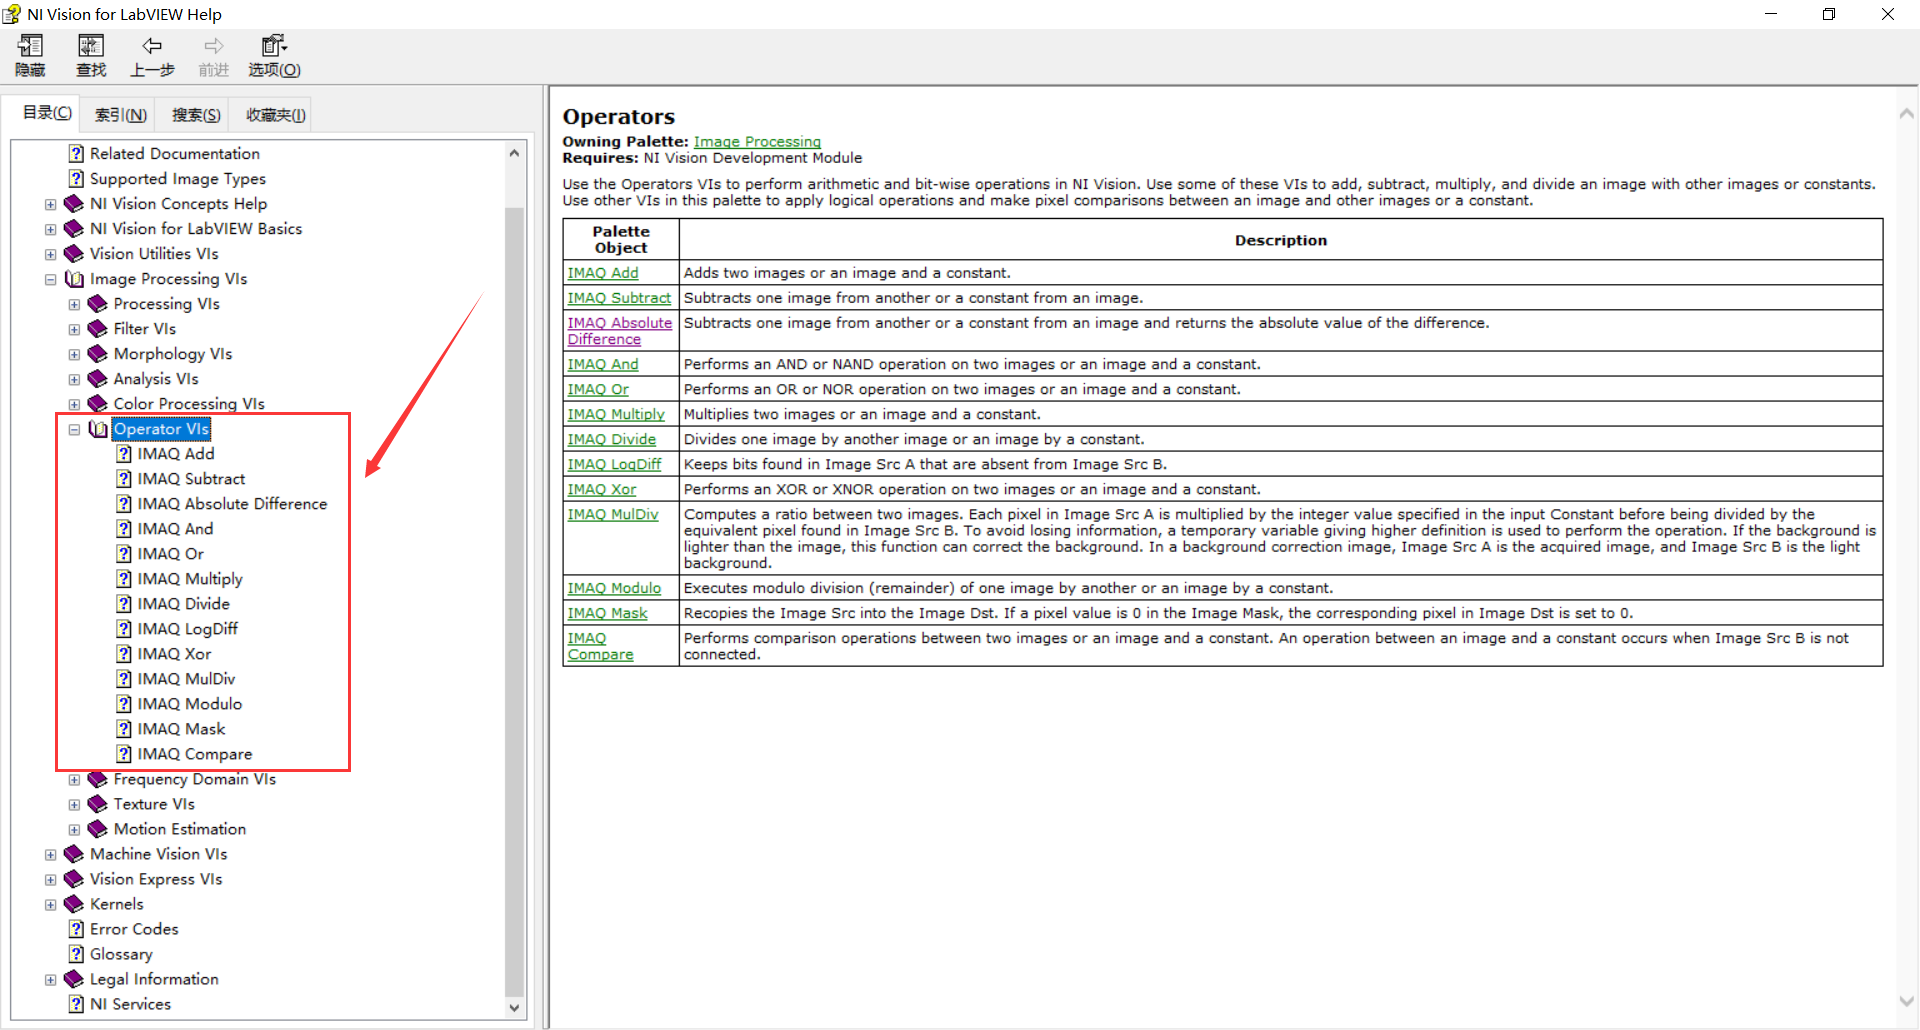
Task: Select Supported Image Types in the tree
Action: [x=178, y=179]
